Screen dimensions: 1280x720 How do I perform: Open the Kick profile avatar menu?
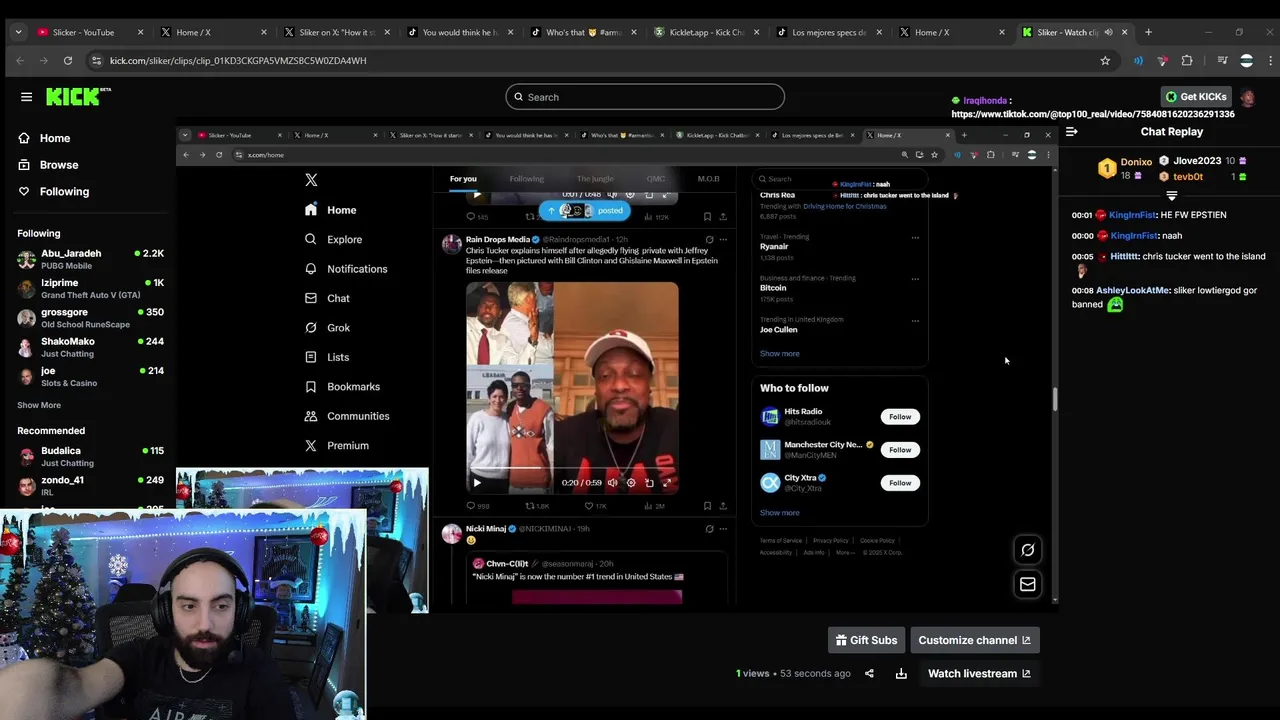click(x=1247, y=97)
